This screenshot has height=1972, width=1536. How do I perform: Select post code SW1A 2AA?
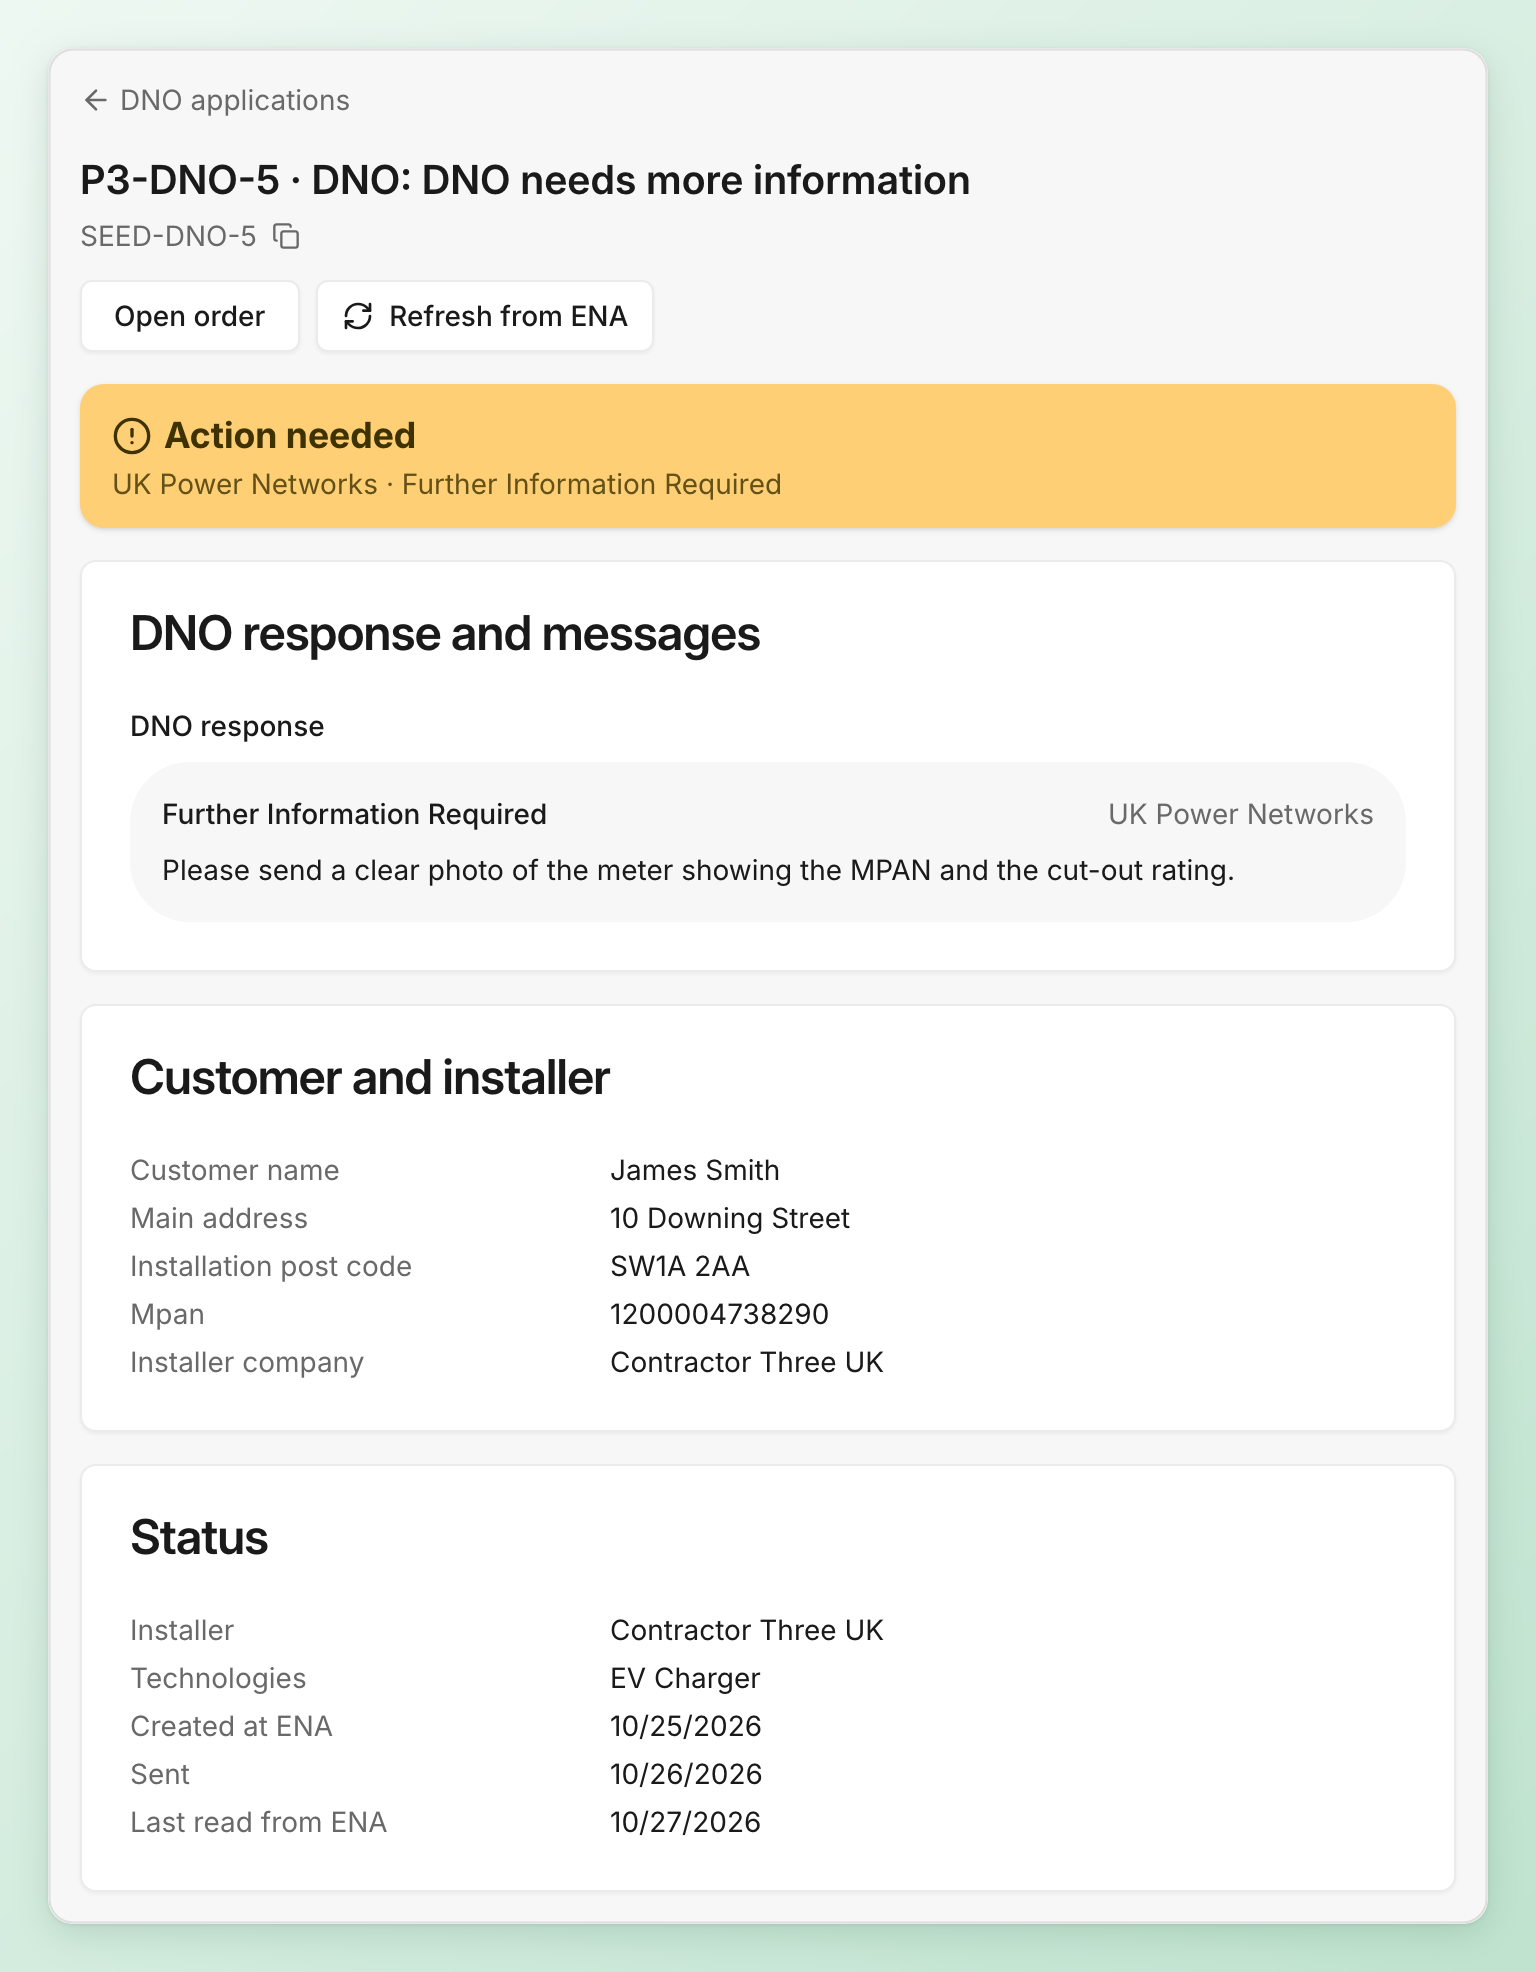click(x=680, y=1266)
